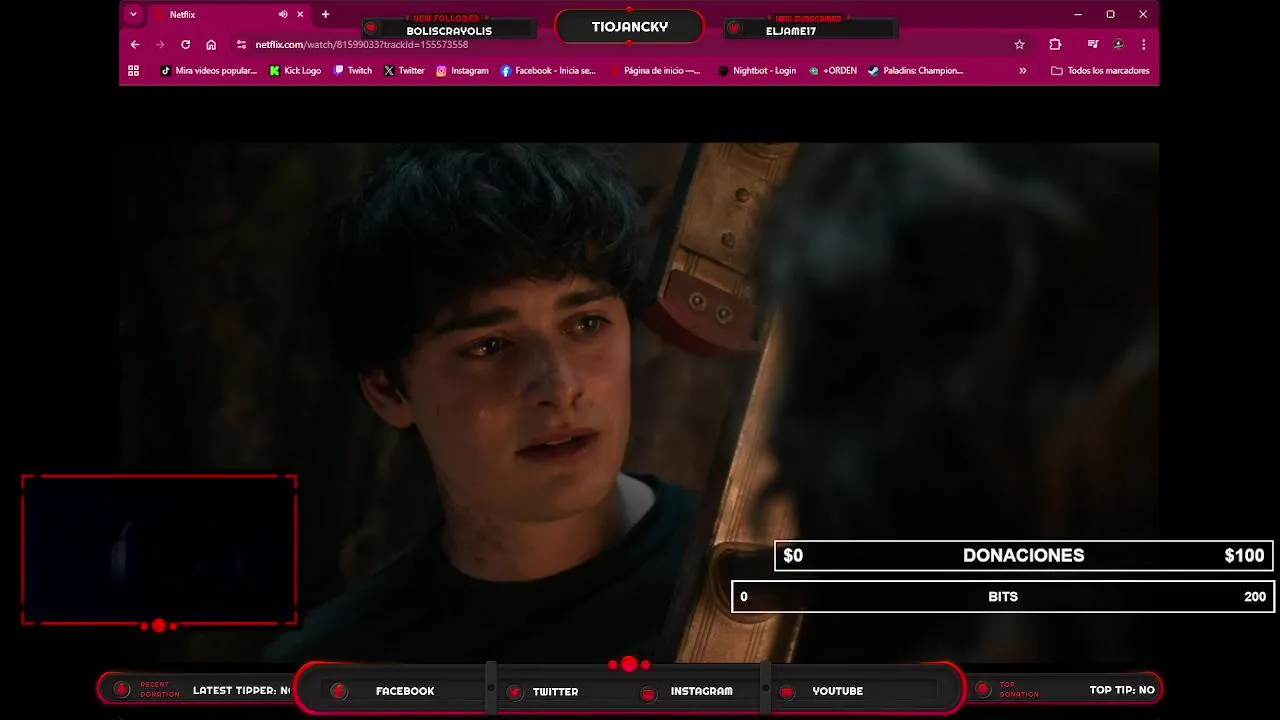Close the Netflix tab

[x=300, y=15]
